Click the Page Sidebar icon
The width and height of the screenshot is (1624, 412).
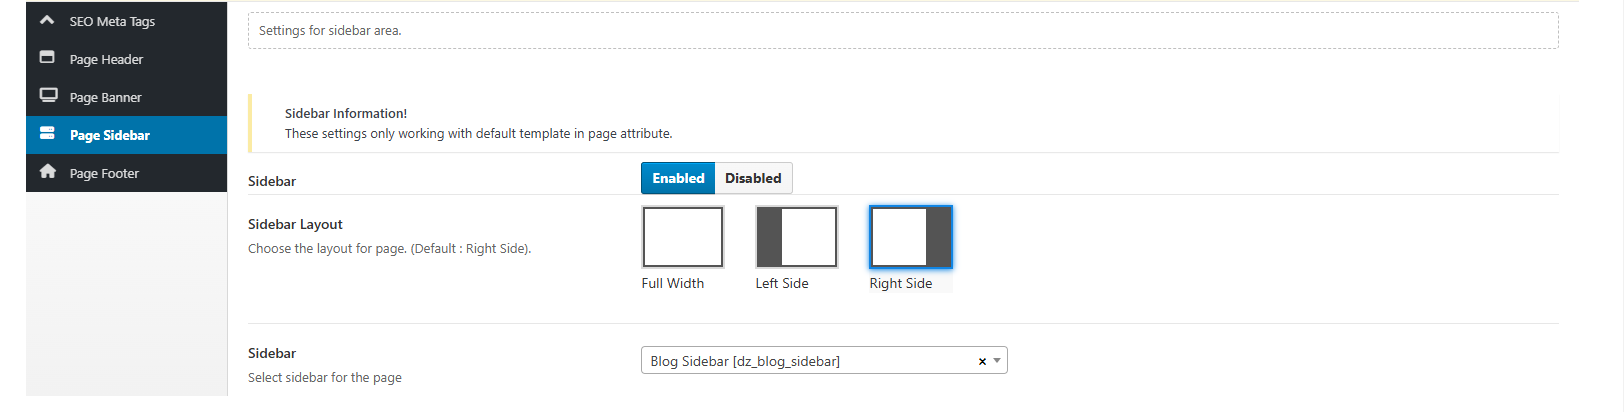[47, 134]
